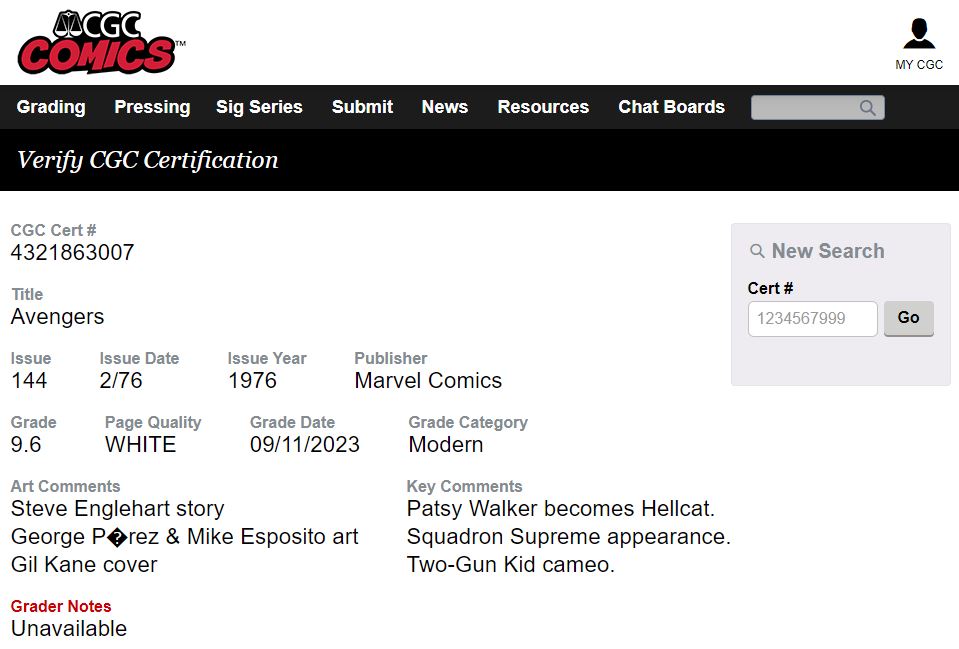Click the CGC Comics logo

[x=102, y=42]
